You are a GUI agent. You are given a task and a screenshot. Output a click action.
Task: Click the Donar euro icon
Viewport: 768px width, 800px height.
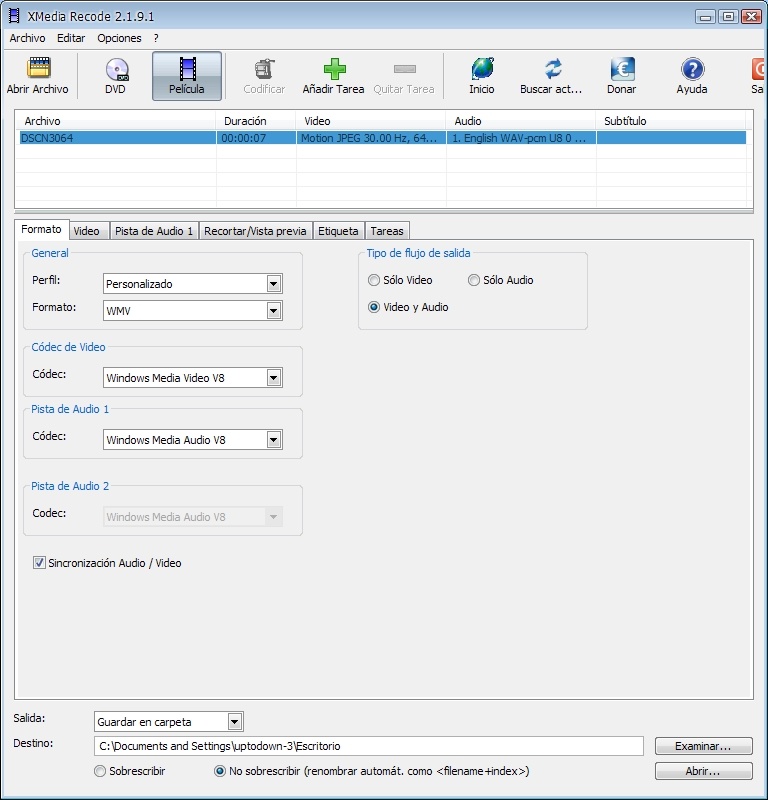point(621,69)
